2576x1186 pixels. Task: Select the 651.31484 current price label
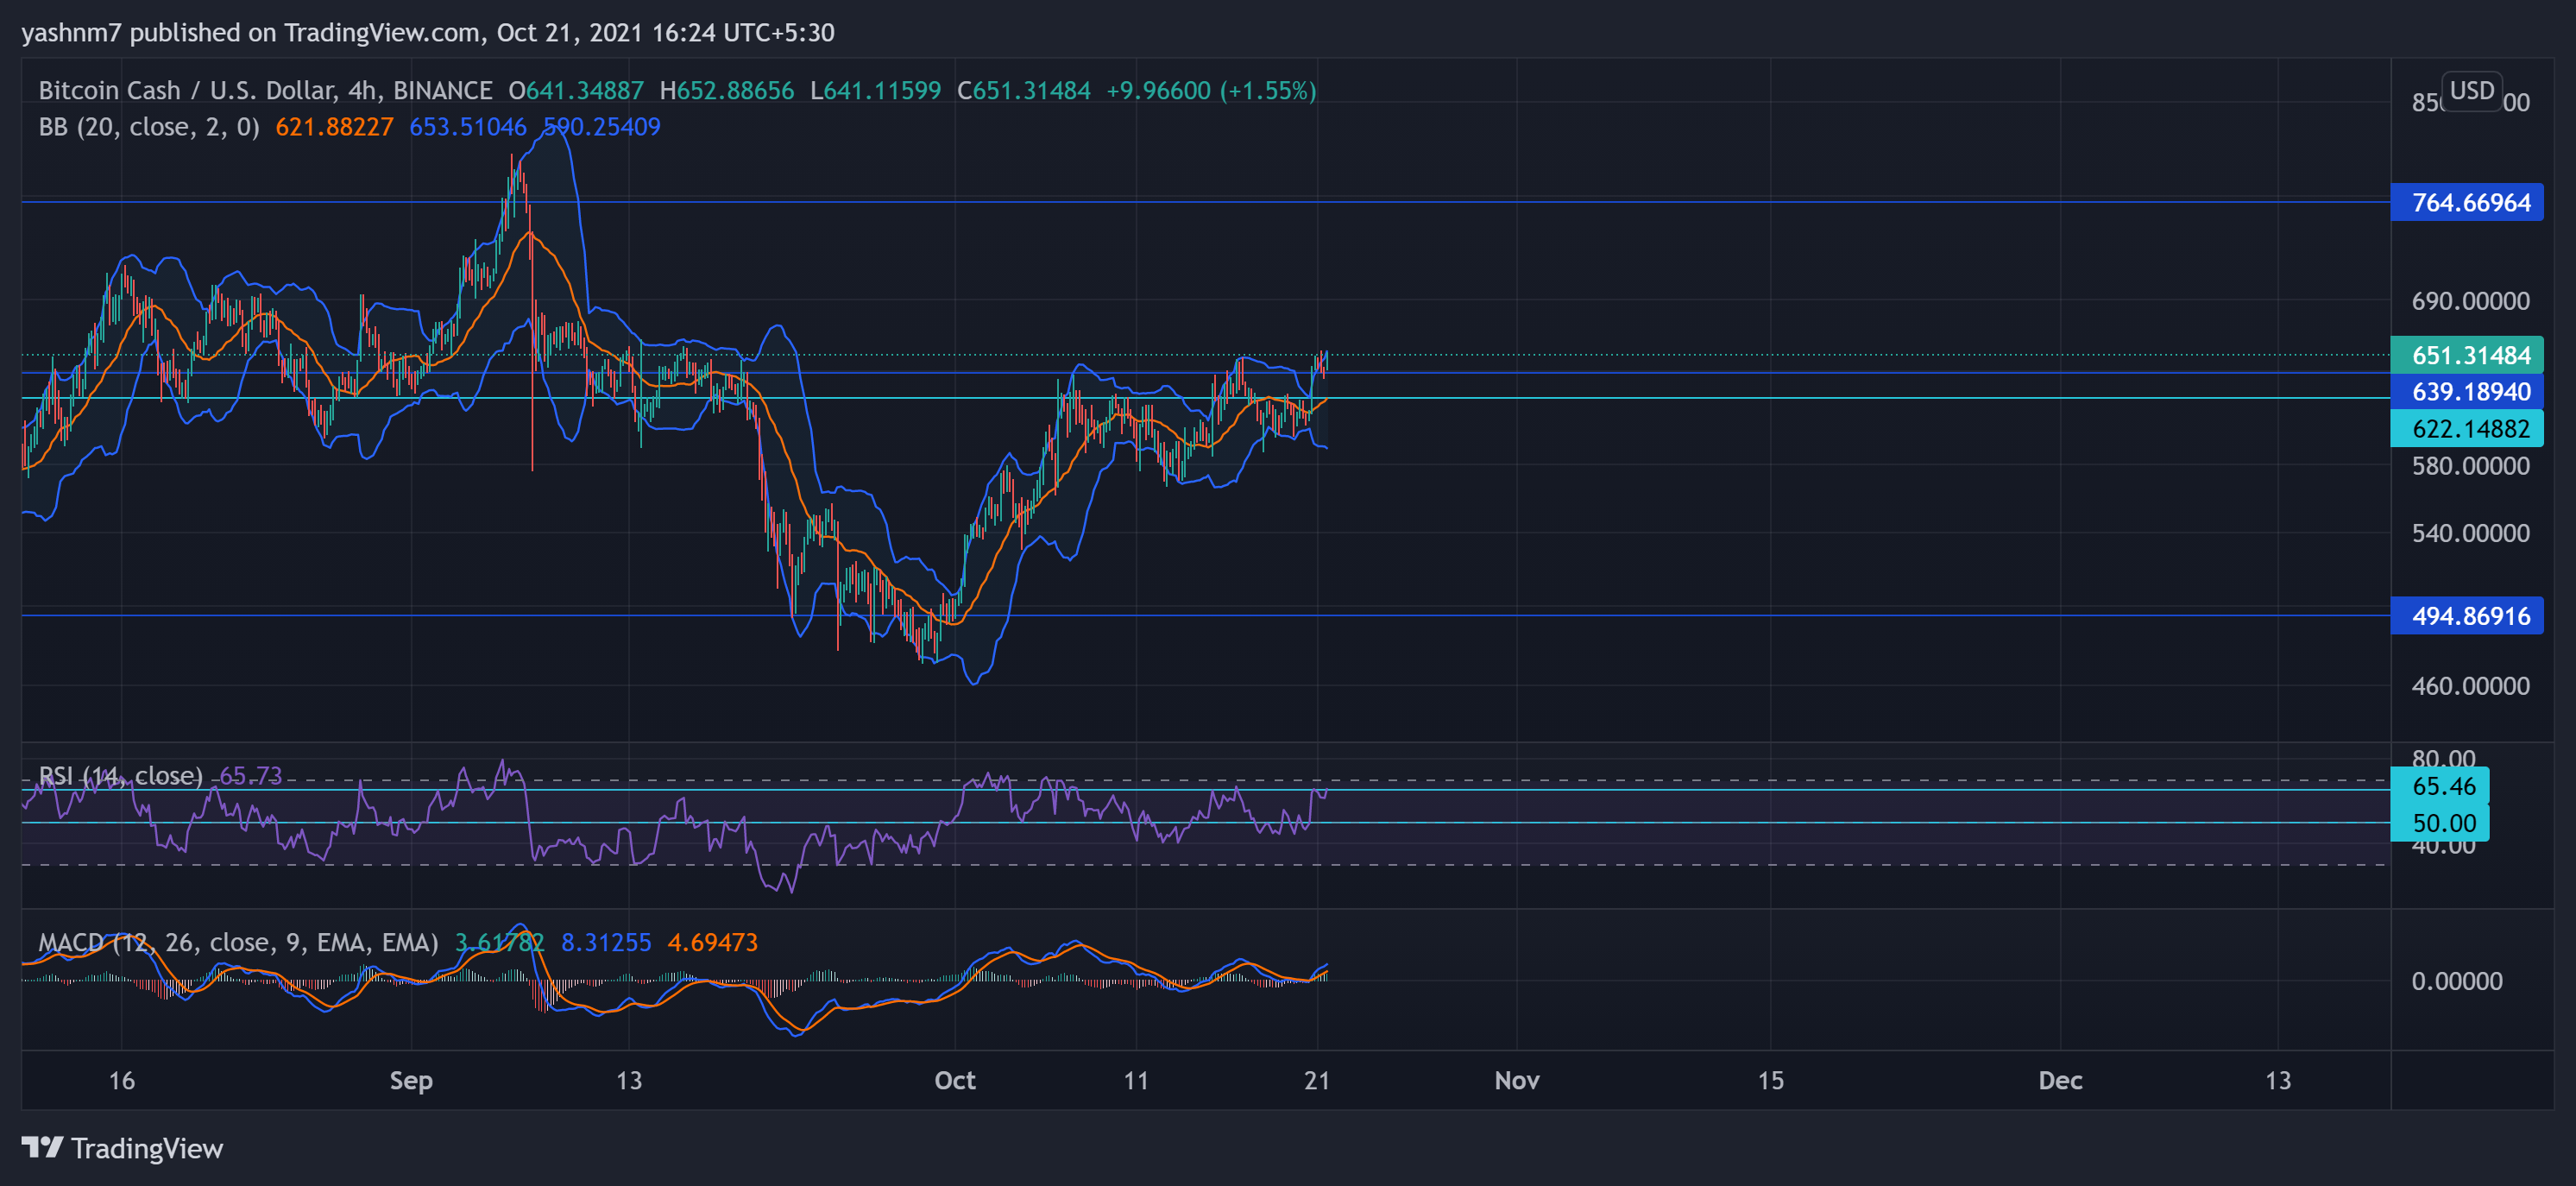tap(2466, 355)
